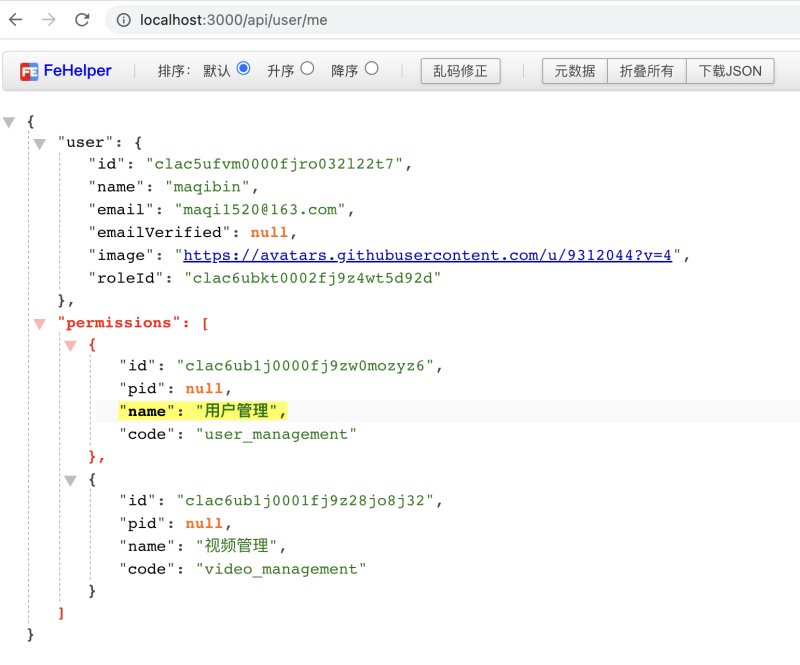
Task: Click the 下载JSON download button
Action: (730, 71)
